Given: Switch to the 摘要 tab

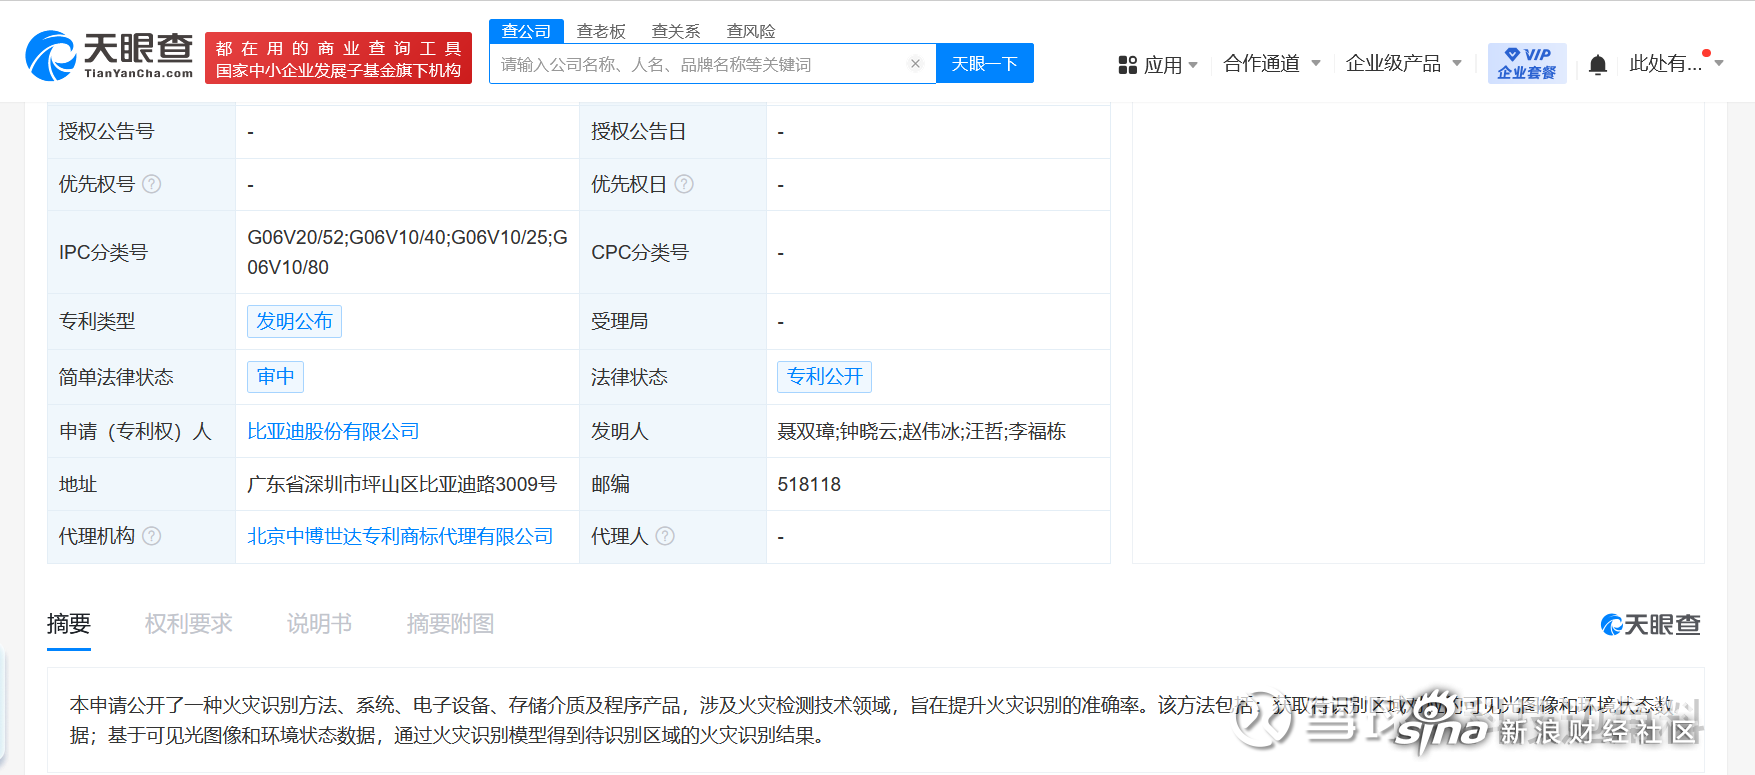Looking at the screenshot, I should click(x=69, y=624).
